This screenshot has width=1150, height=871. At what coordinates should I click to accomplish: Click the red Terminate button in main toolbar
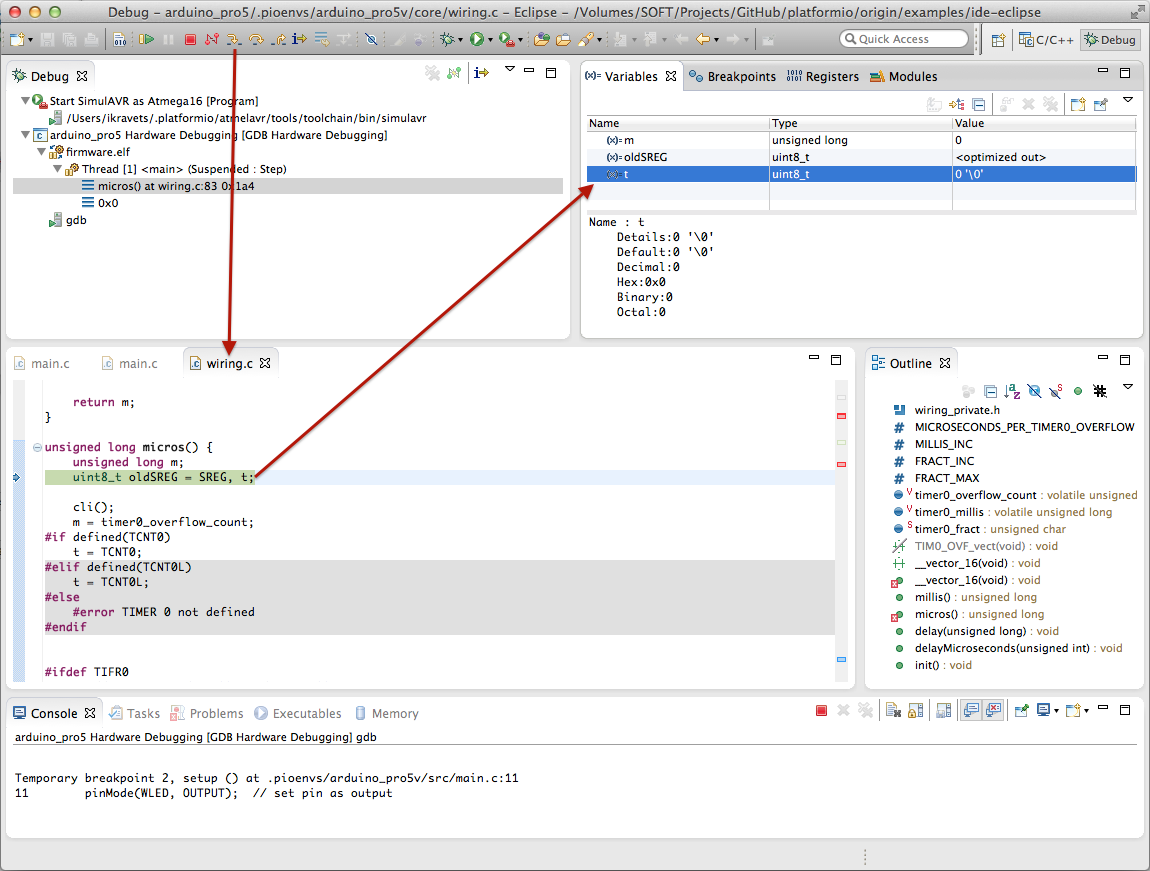(191, 40)
